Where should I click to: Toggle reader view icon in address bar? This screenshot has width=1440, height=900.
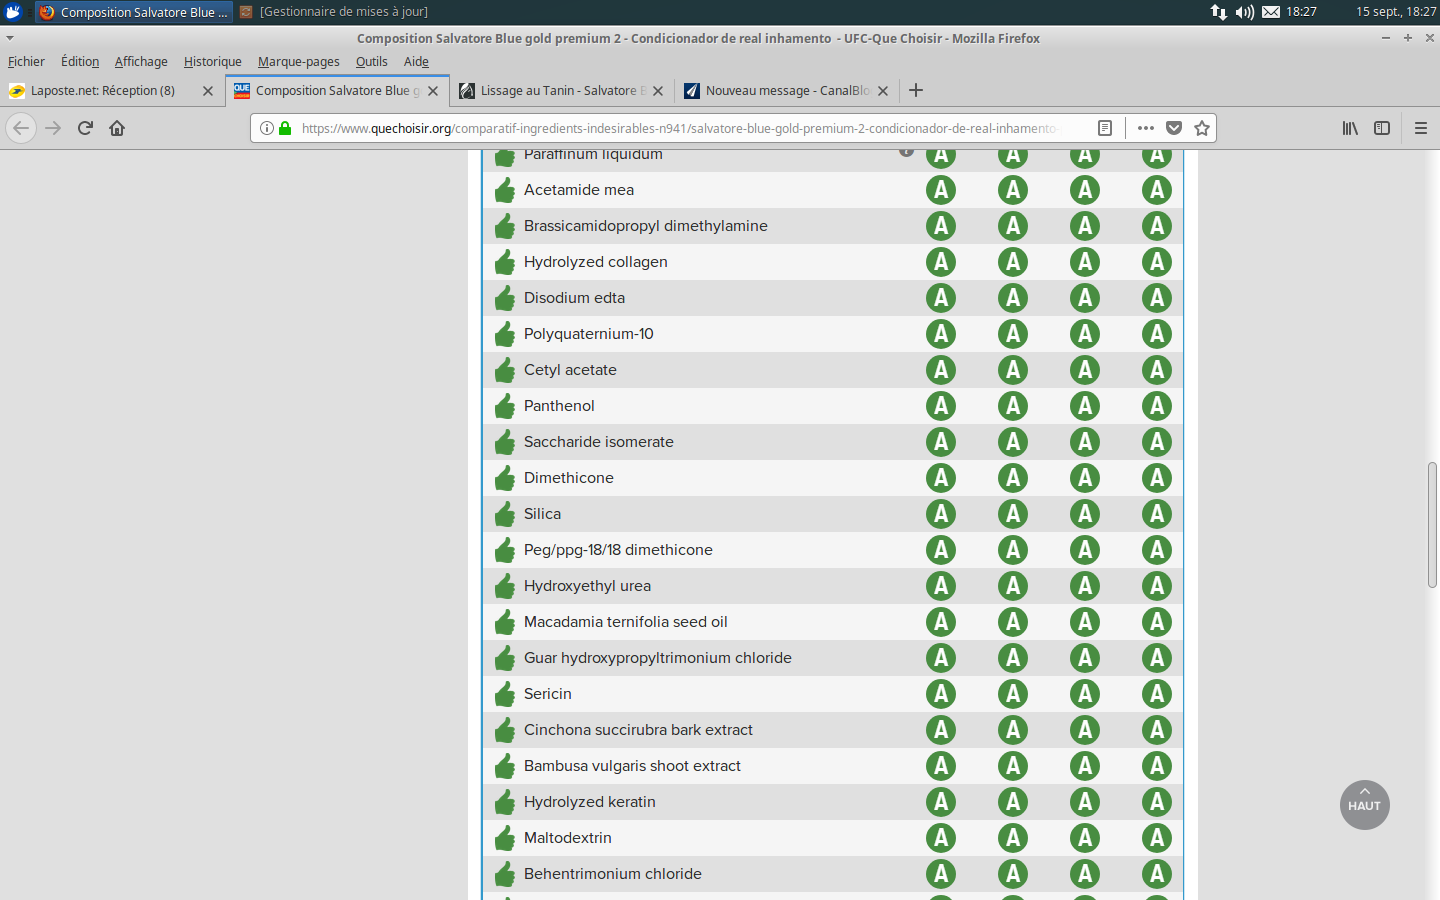1105,128
